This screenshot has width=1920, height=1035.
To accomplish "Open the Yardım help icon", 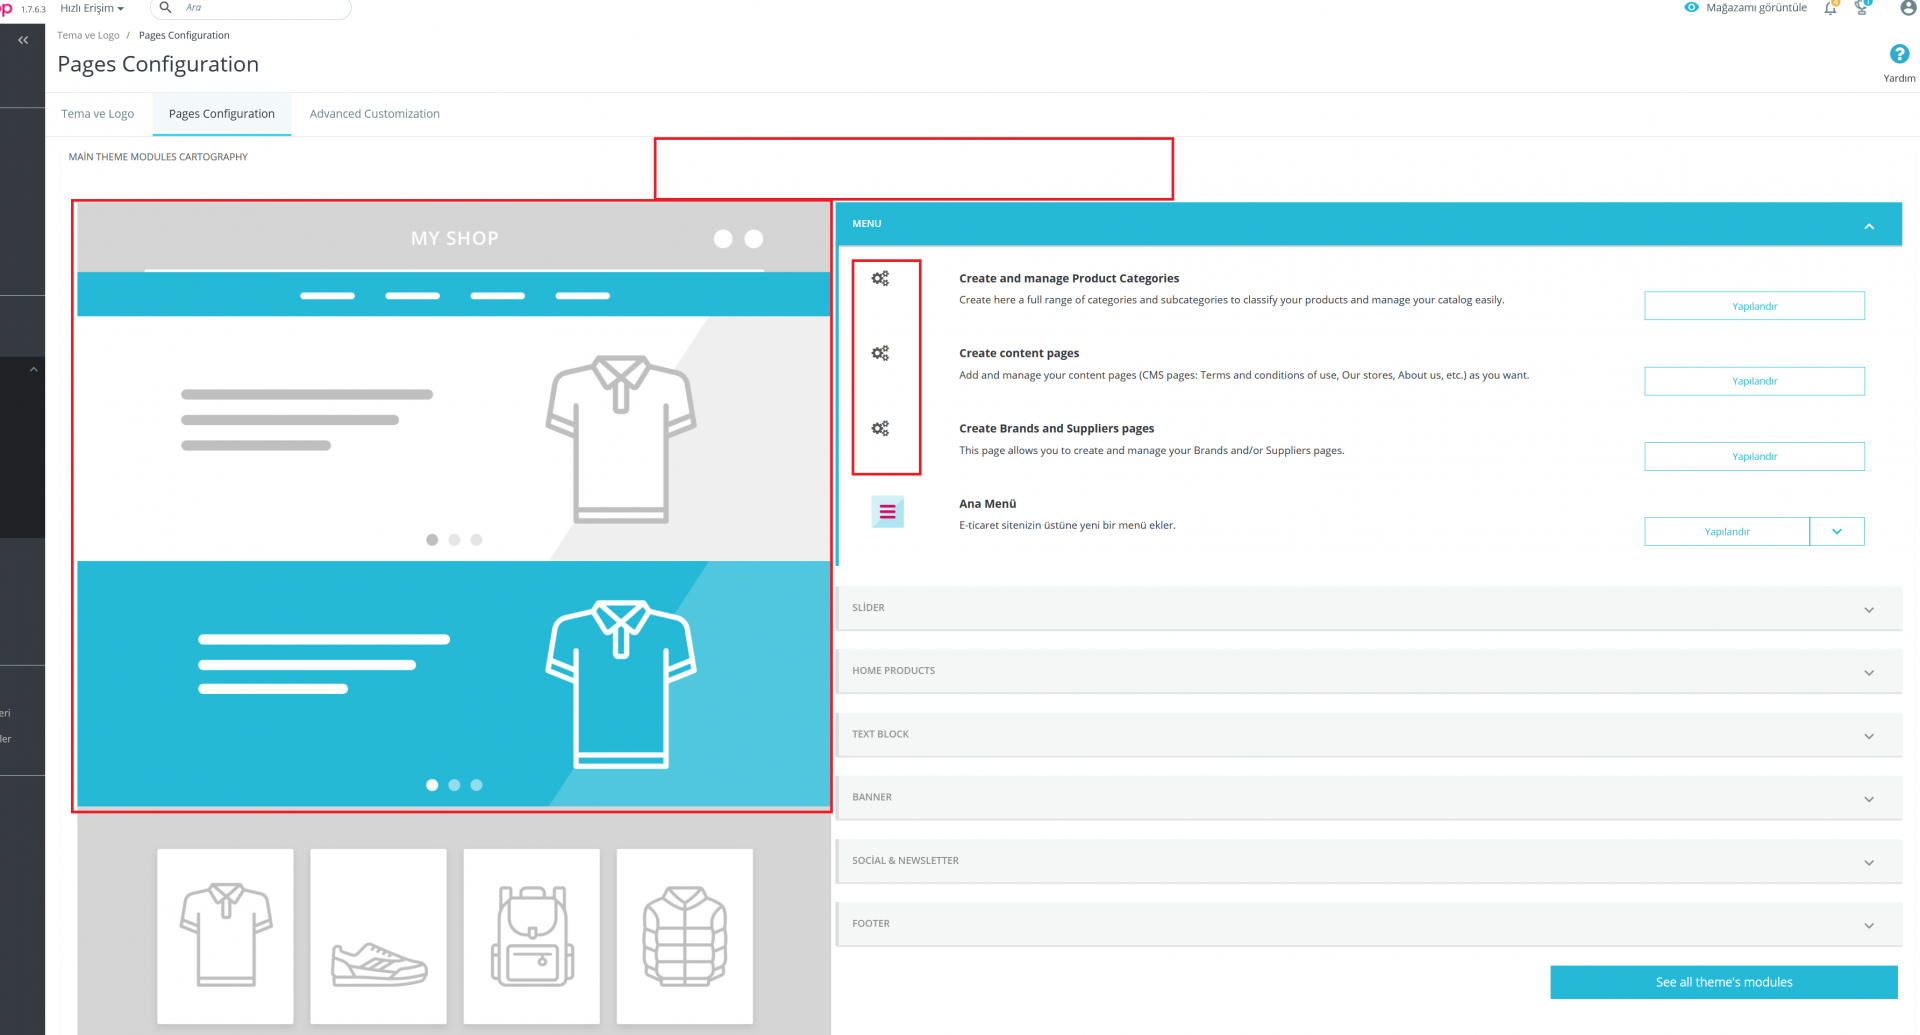I will pos(1899,54).
